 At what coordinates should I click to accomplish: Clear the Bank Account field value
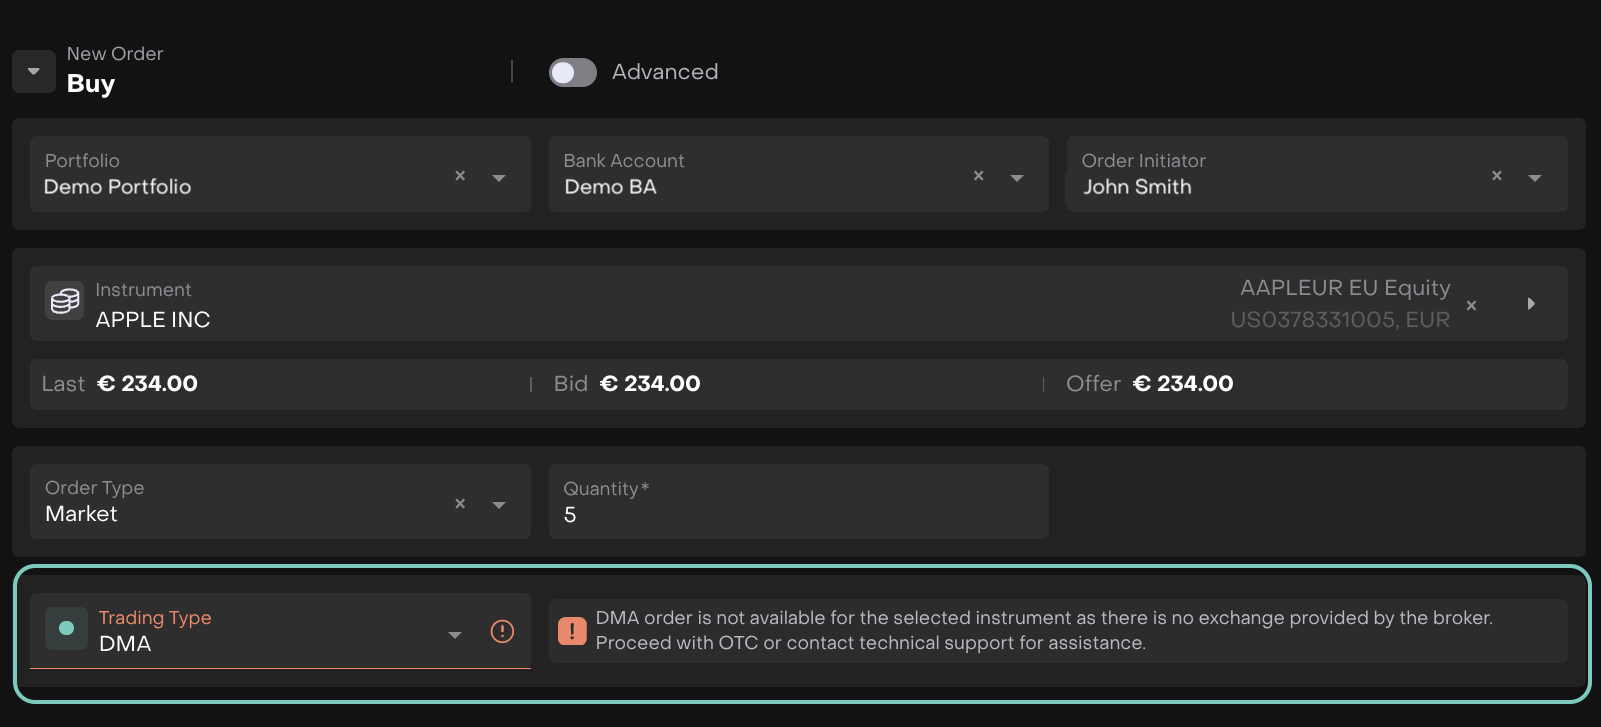(x=978, y=176)
